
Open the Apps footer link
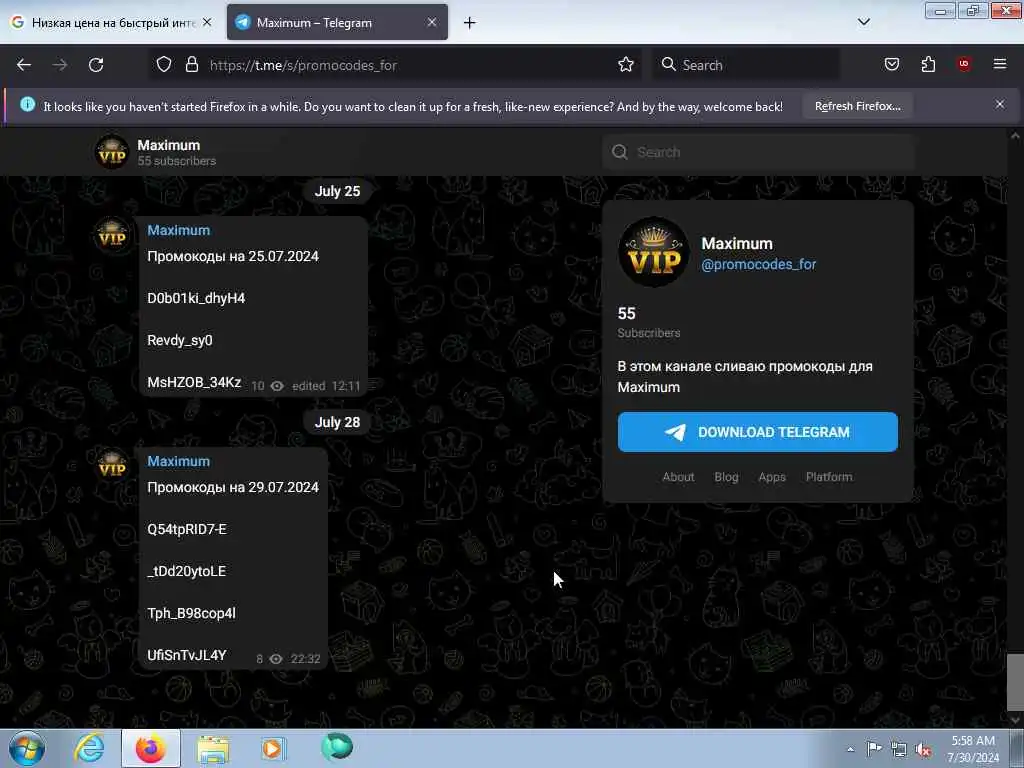click(772, 477)
